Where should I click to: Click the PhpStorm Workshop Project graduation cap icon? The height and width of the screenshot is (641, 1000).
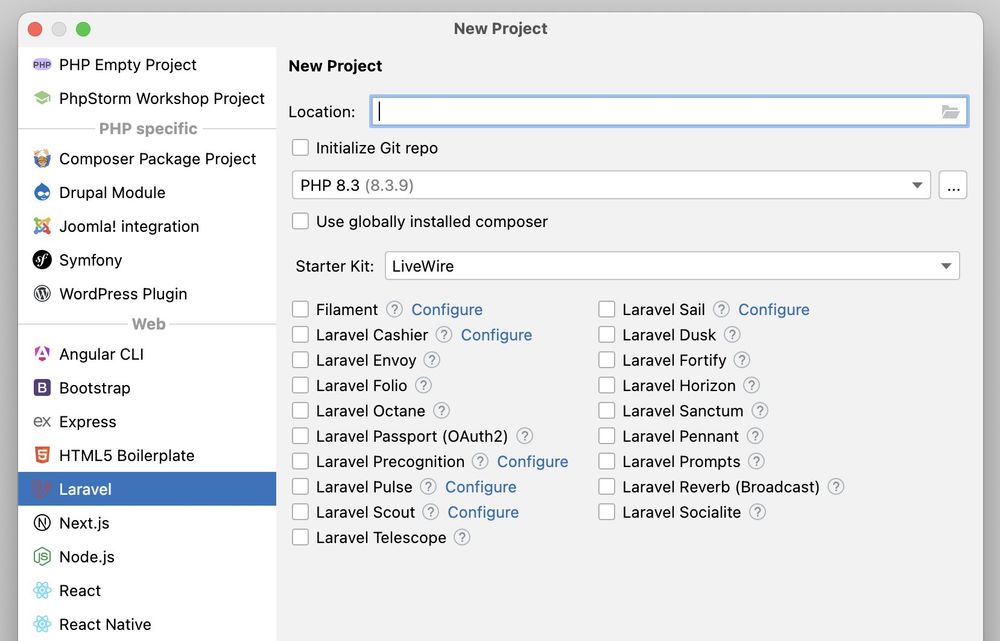[42, 98]
